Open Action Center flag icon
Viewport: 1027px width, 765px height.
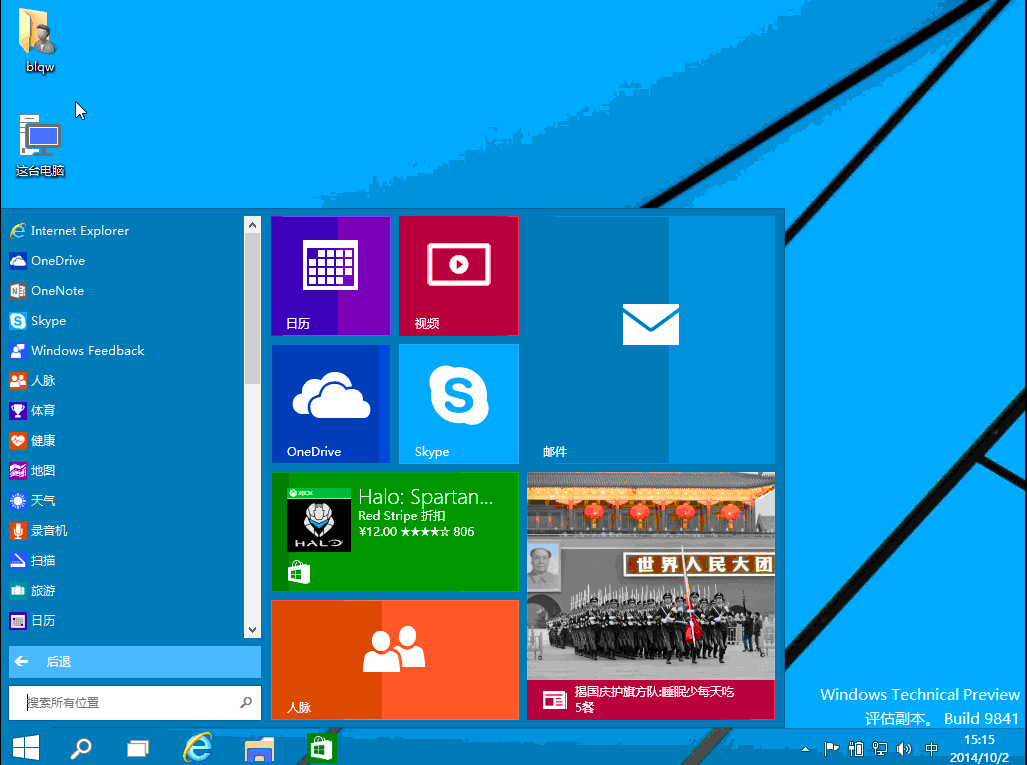tap(831, 748)
